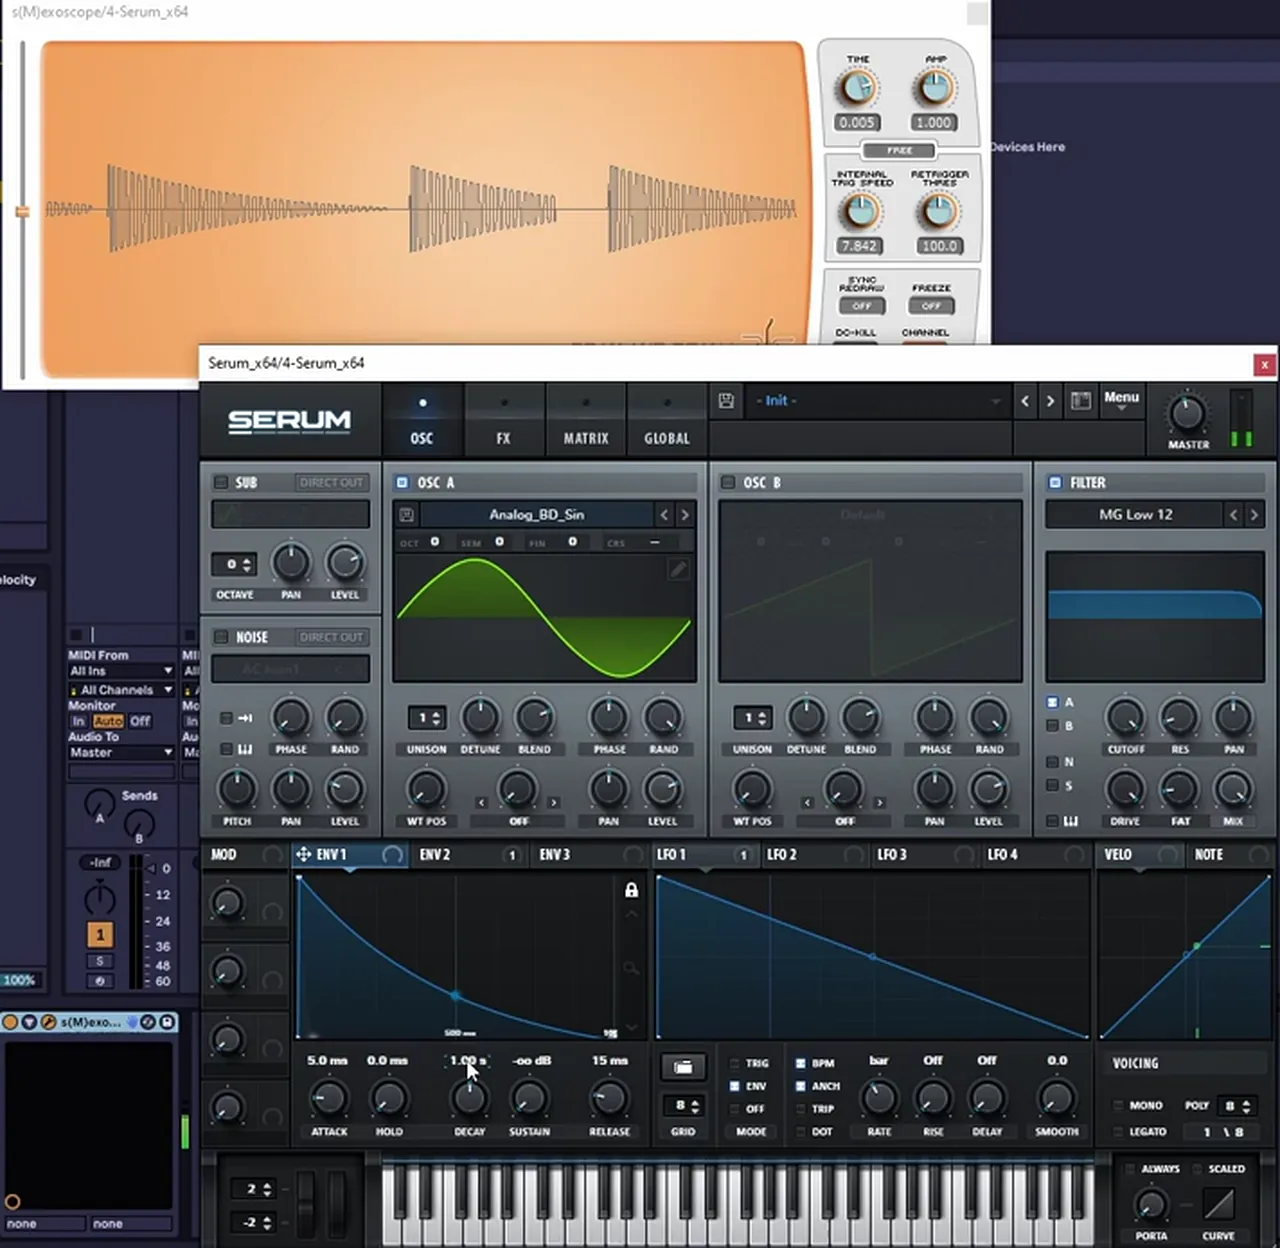Screen dimensions: 1280x1248
Task: Click NOISE DIRECT OUT button
Action: click(x=331, y=637)
